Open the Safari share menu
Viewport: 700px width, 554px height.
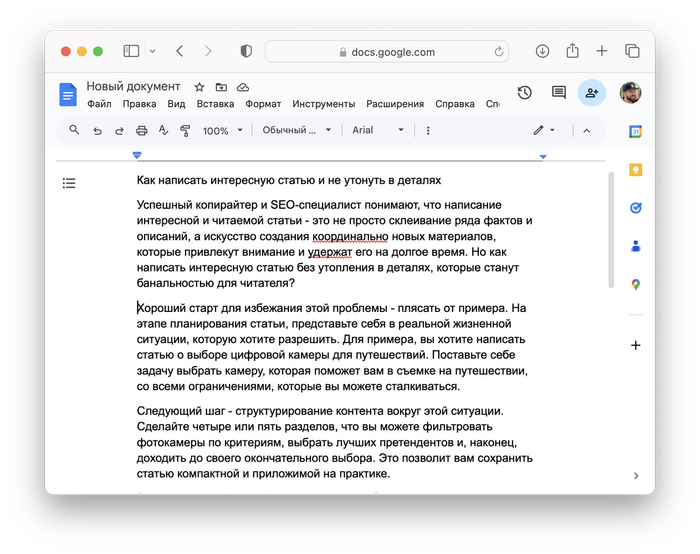[572, 51]
